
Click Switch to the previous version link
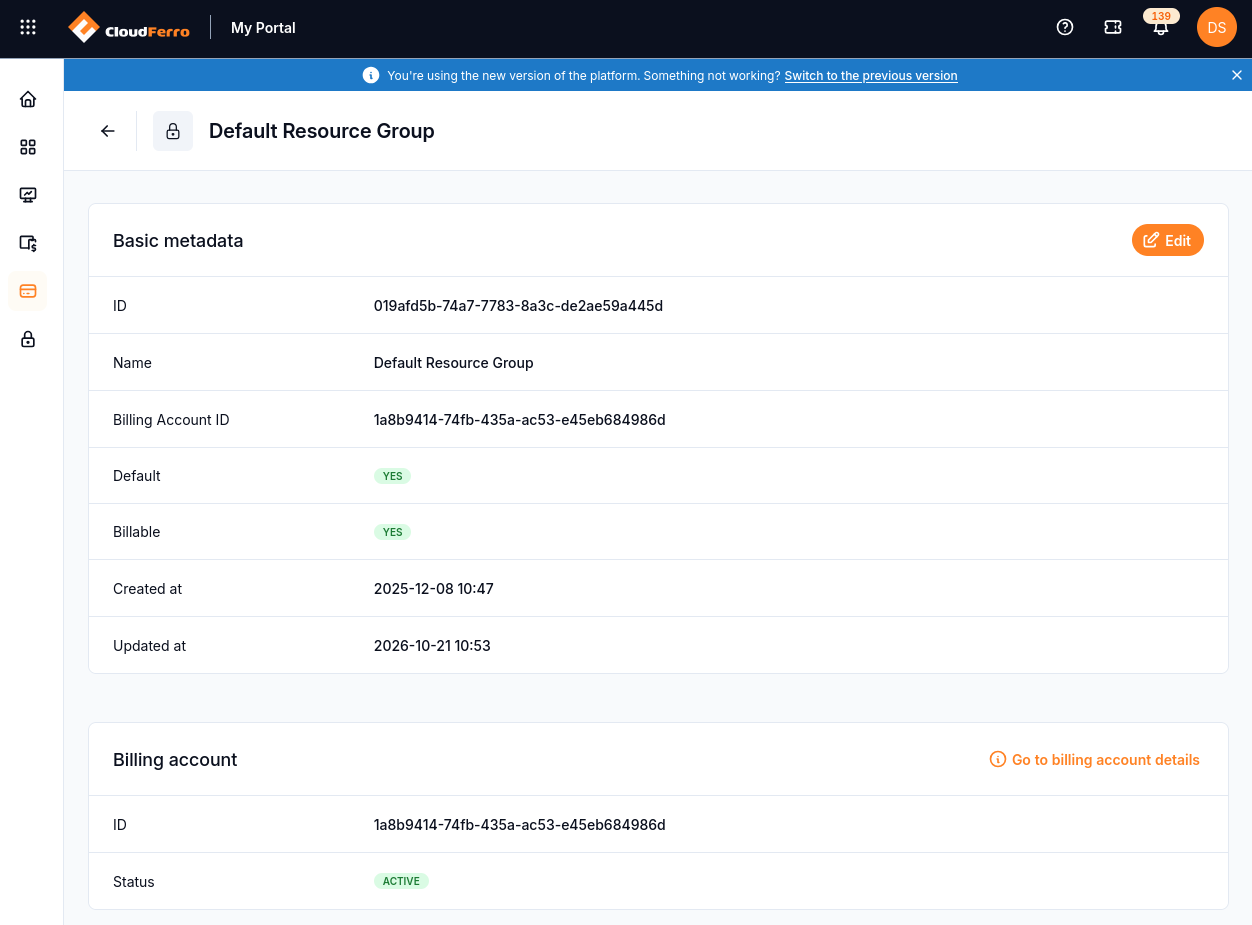coord(871,76)
